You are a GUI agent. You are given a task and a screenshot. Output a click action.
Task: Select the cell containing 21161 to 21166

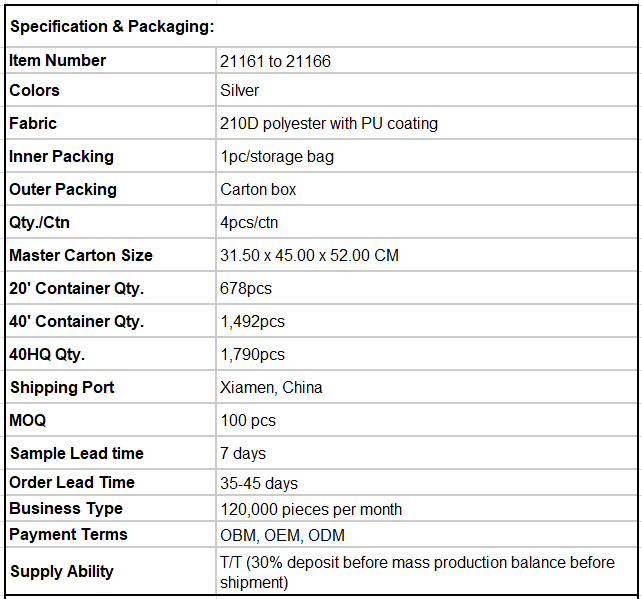pos(426,61)
